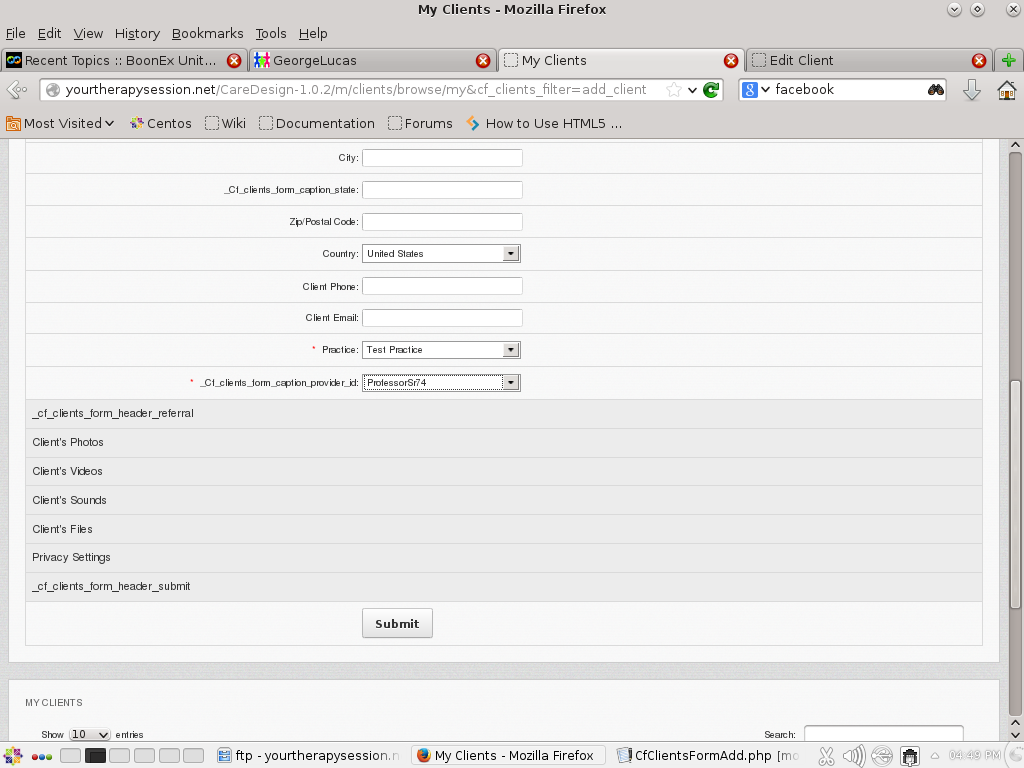Open the Downloads arrow icon
Image resolution: width=1024 pixels, height=768 pixels.
[x=971, y=90]
